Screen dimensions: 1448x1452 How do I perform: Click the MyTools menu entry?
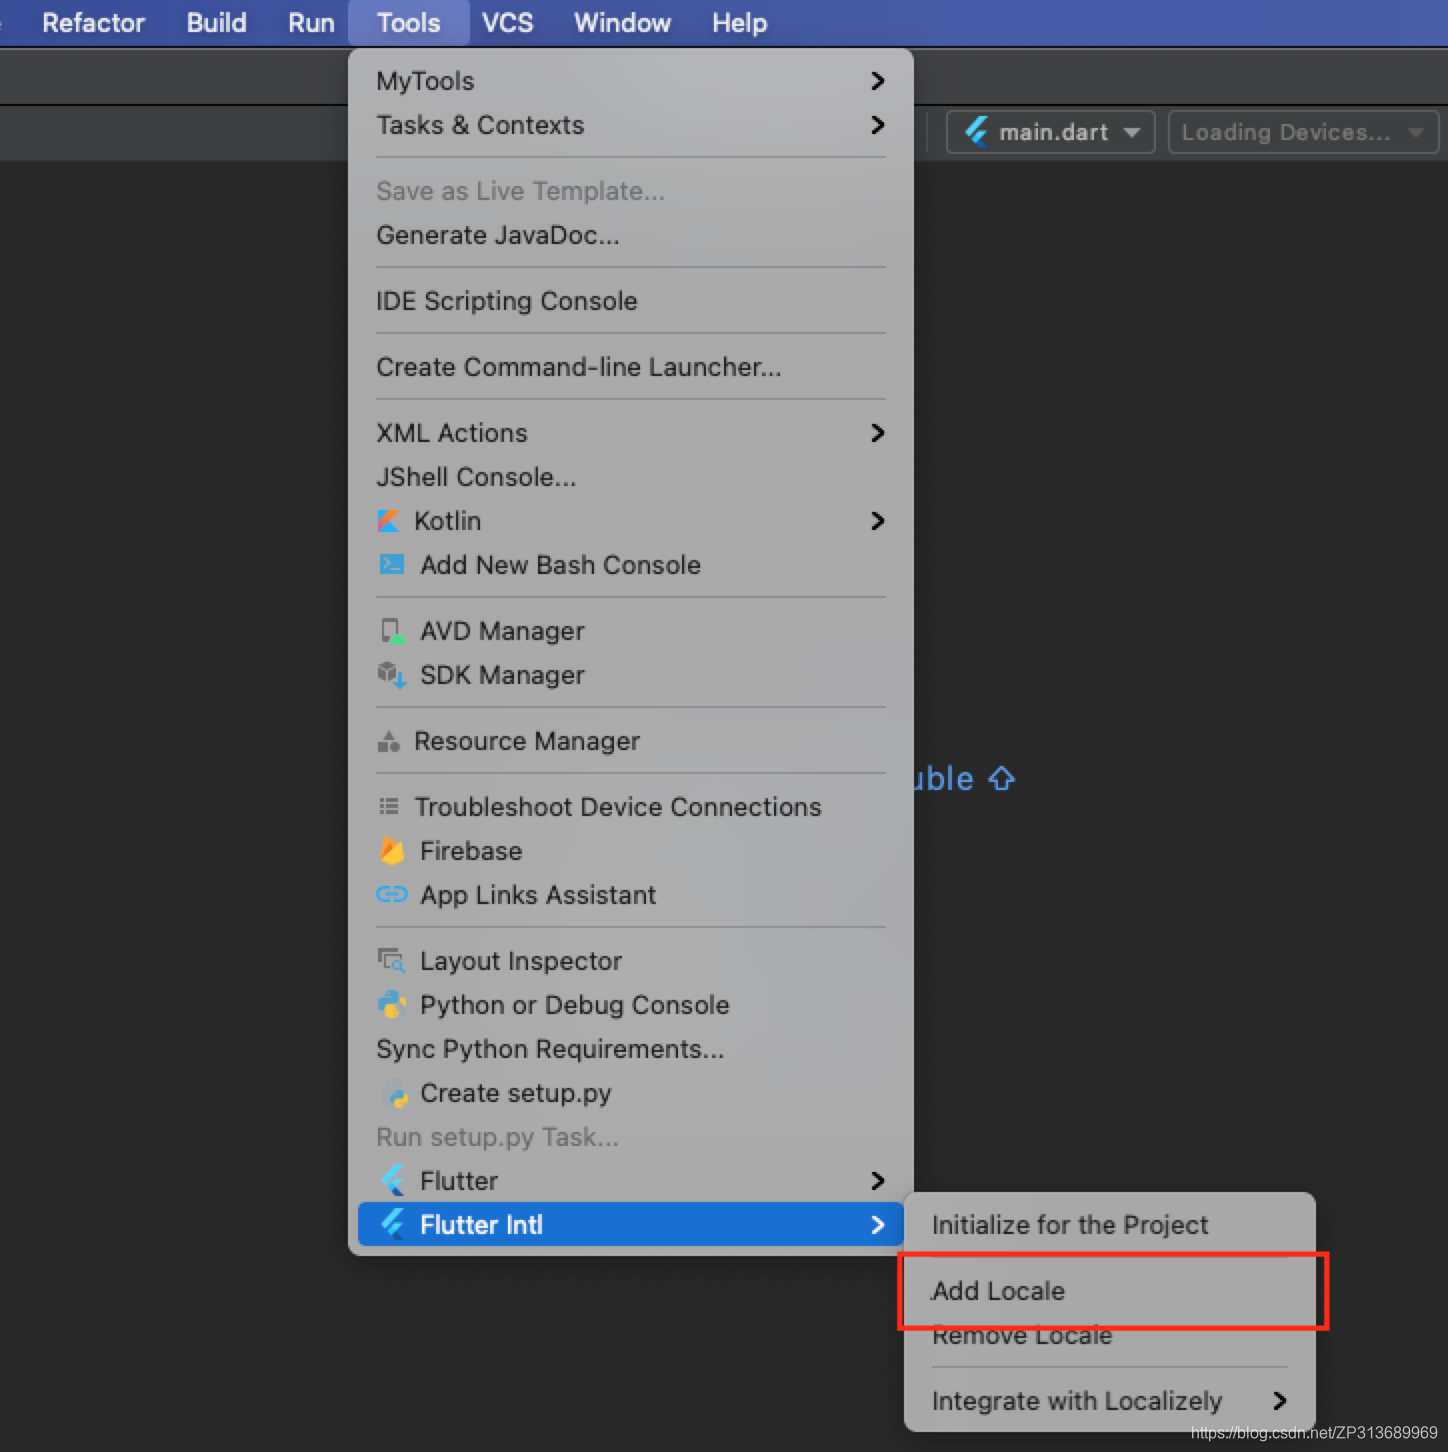point(631,81)
